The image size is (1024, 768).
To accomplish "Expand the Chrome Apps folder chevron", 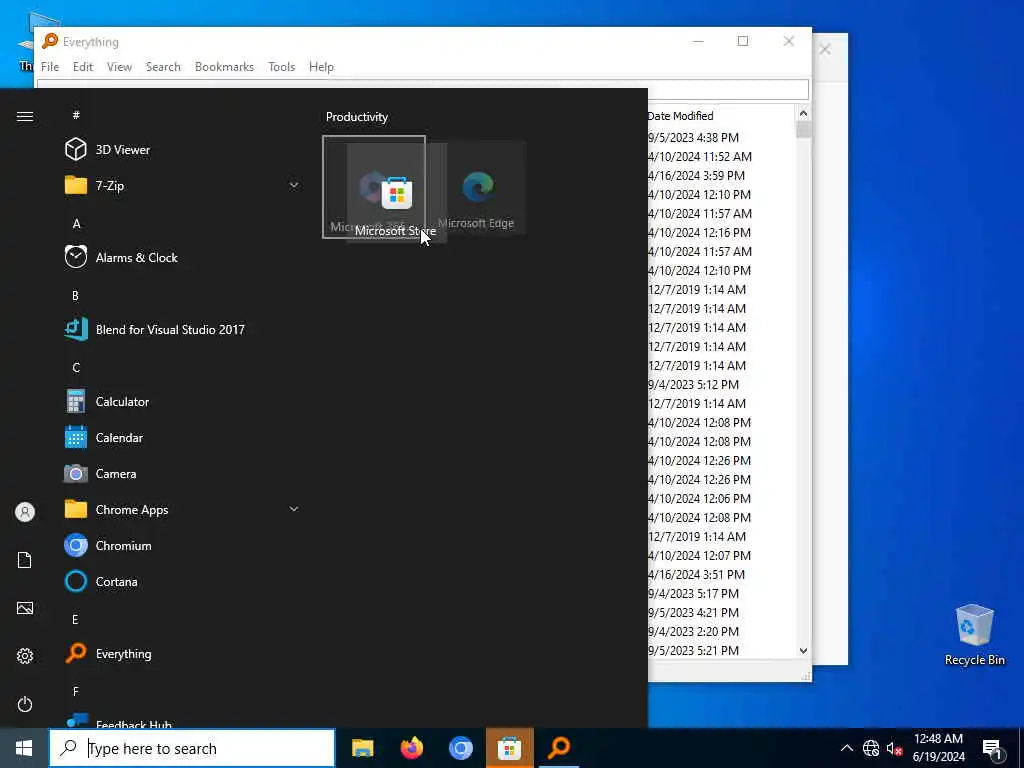I will (294, 509).
